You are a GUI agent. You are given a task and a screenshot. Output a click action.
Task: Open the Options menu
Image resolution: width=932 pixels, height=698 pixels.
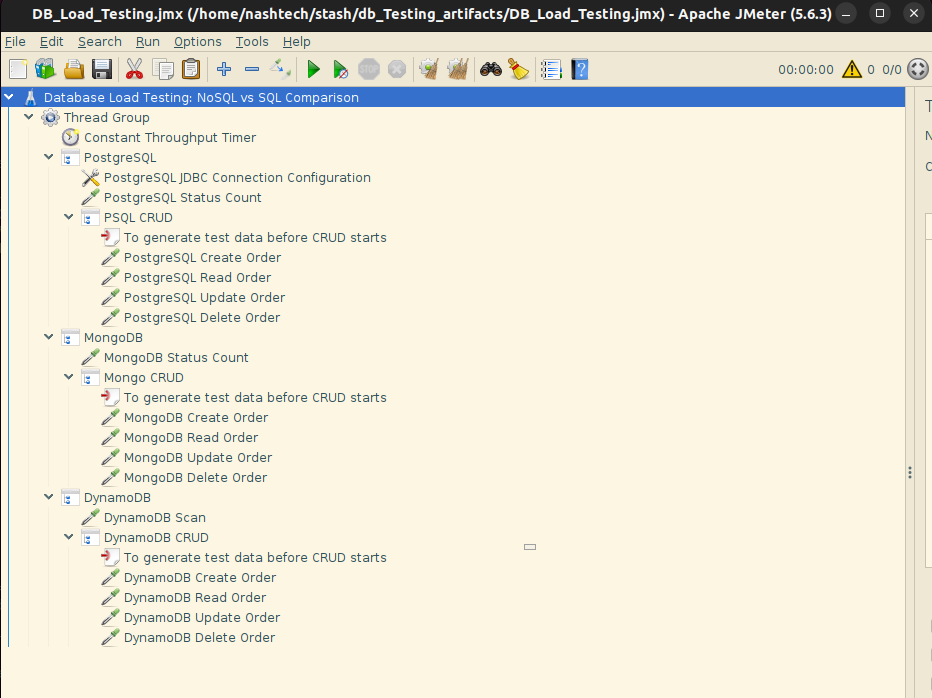(197, 42)
